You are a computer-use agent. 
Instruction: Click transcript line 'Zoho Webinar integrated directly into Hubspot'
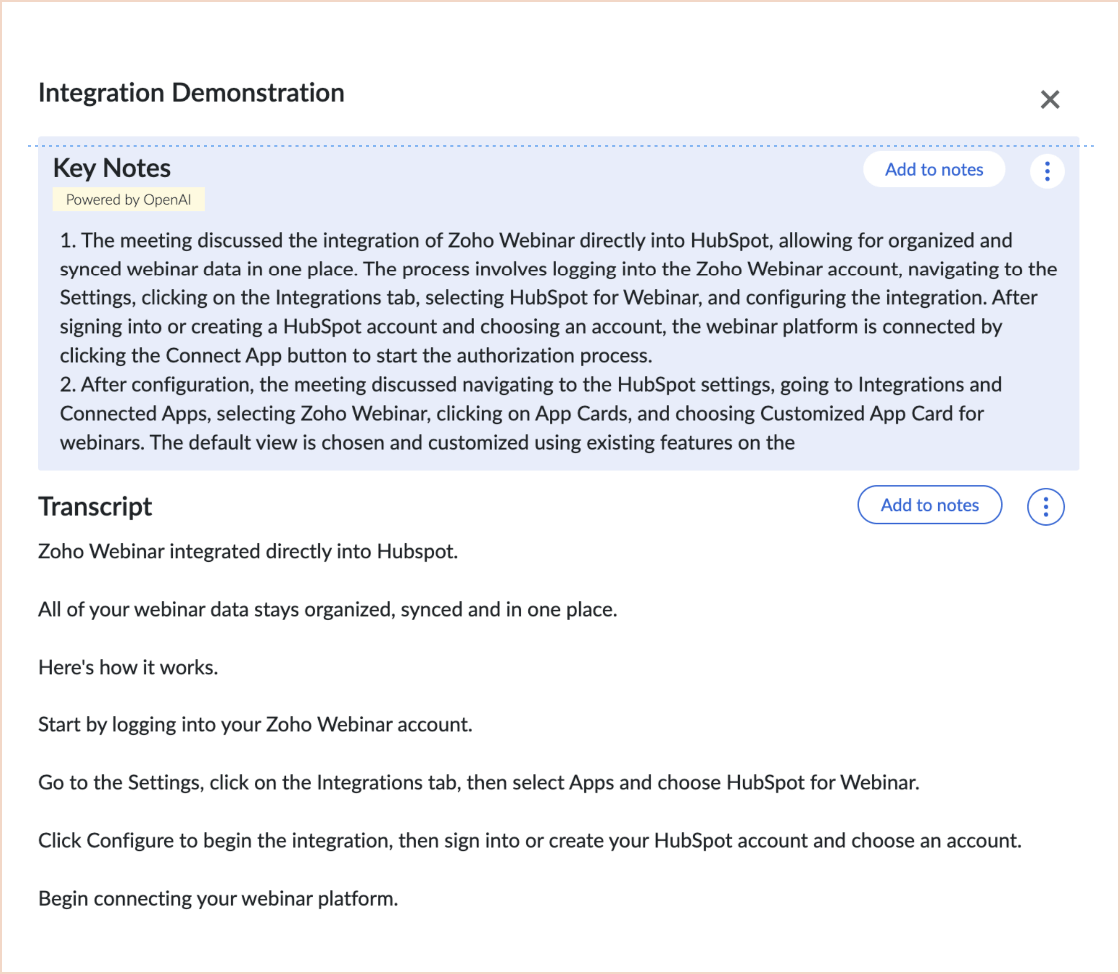(x=247, y=551)
